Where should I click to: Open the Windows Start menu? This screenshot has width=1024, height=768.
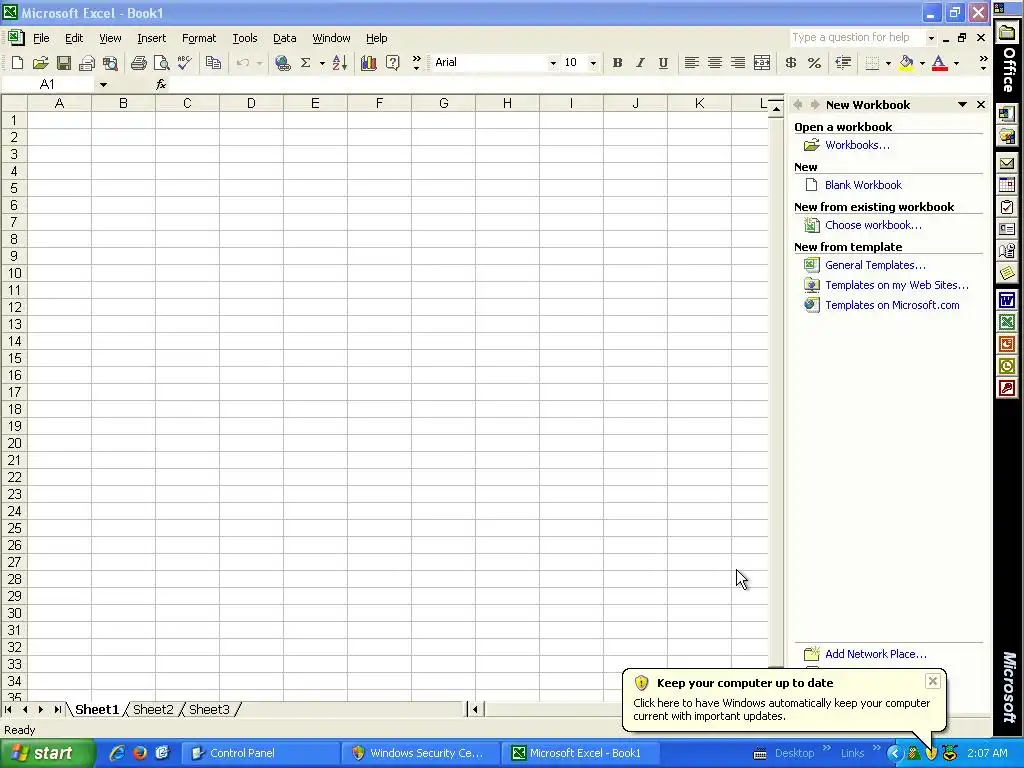[46, 753]
